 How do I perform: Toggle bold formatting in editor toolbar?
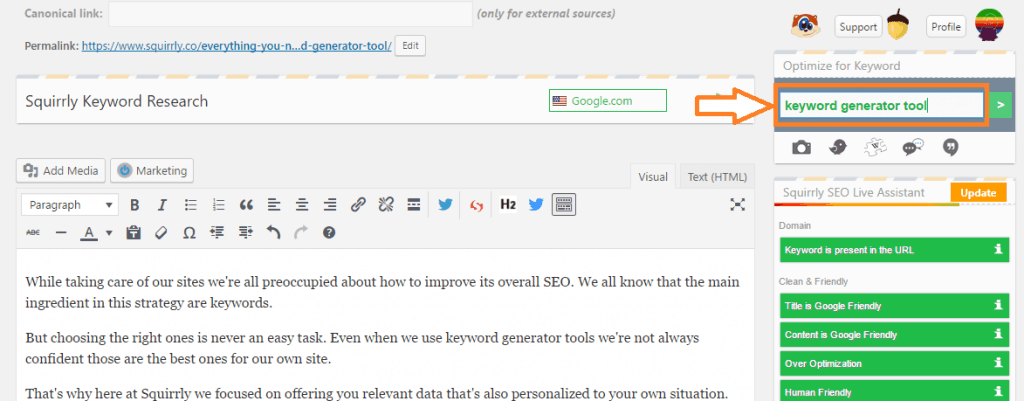(x=135, y=205)
